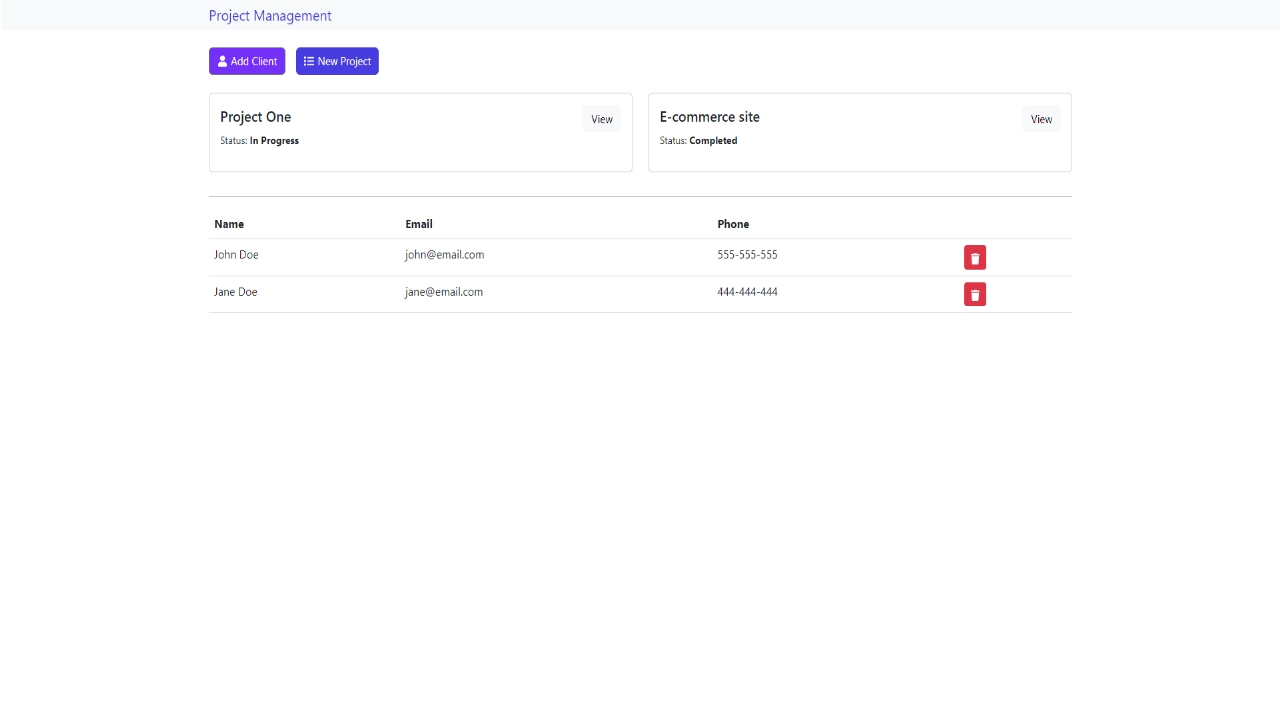
Task: Click the trash icon for Jane Doe
Action: point(974,295)
